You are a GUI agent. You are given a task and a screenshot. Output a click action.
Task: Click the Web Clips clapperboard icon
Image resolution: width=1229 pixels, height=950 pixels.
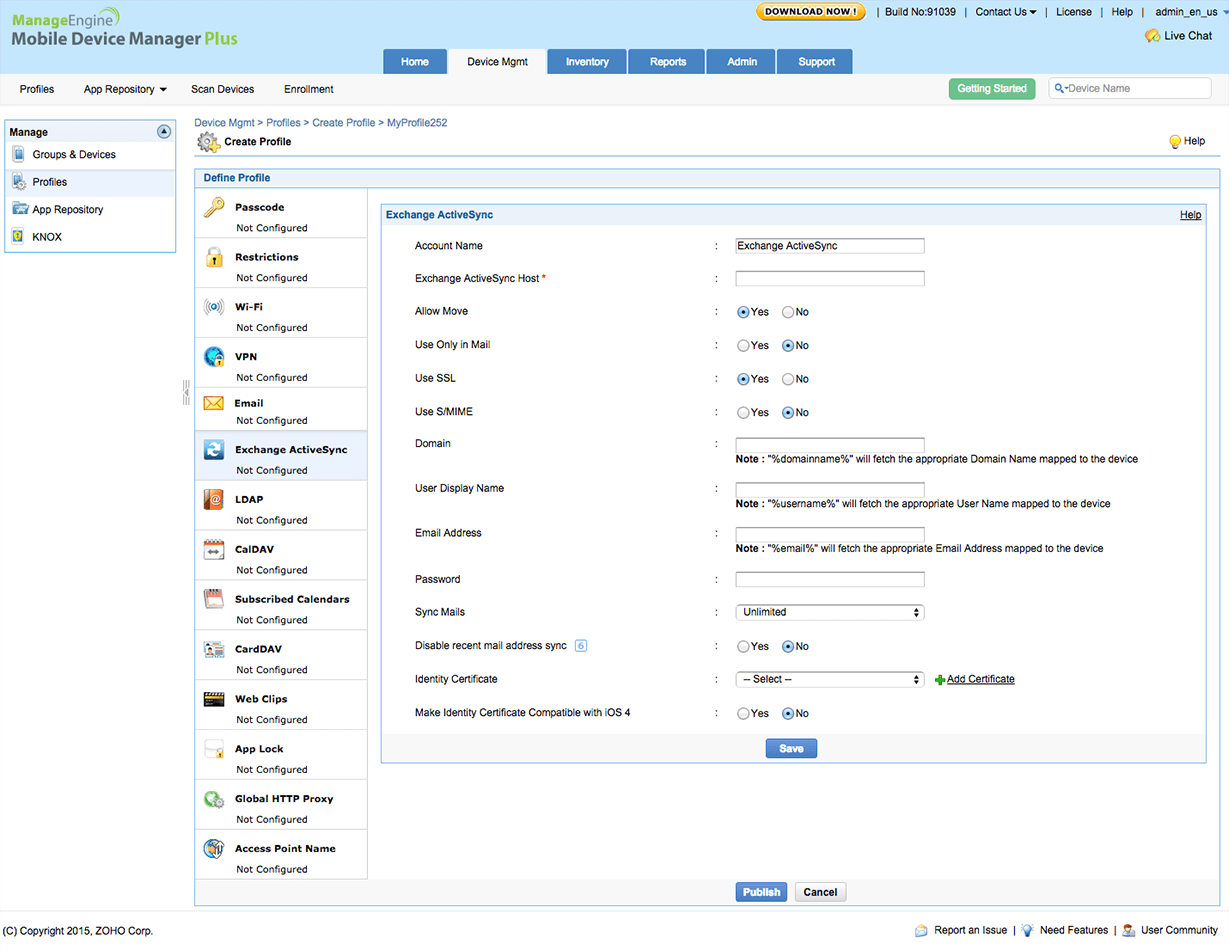[x=214, y=699]
